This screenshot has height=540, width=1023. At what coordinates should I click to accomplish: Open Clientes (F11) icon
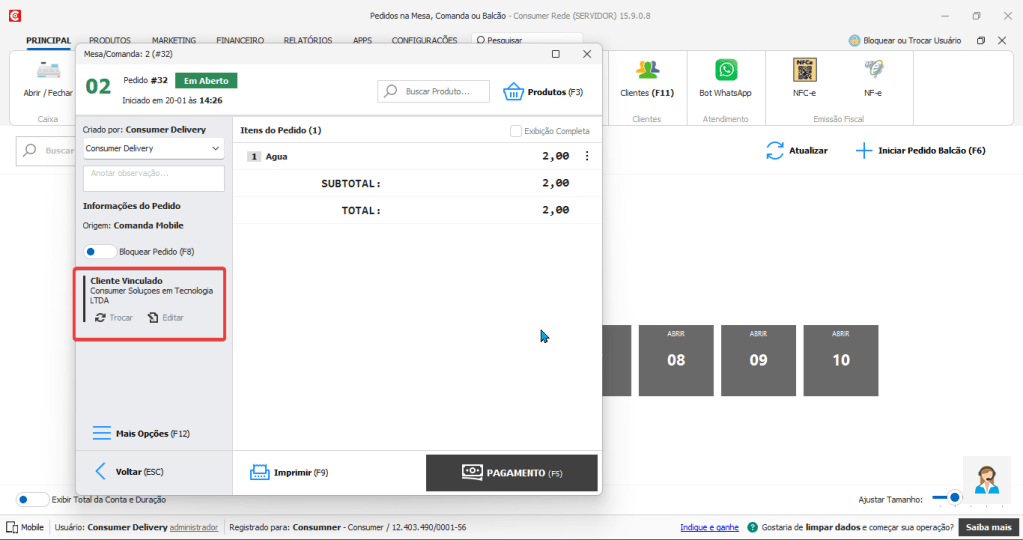coord(647,71)
